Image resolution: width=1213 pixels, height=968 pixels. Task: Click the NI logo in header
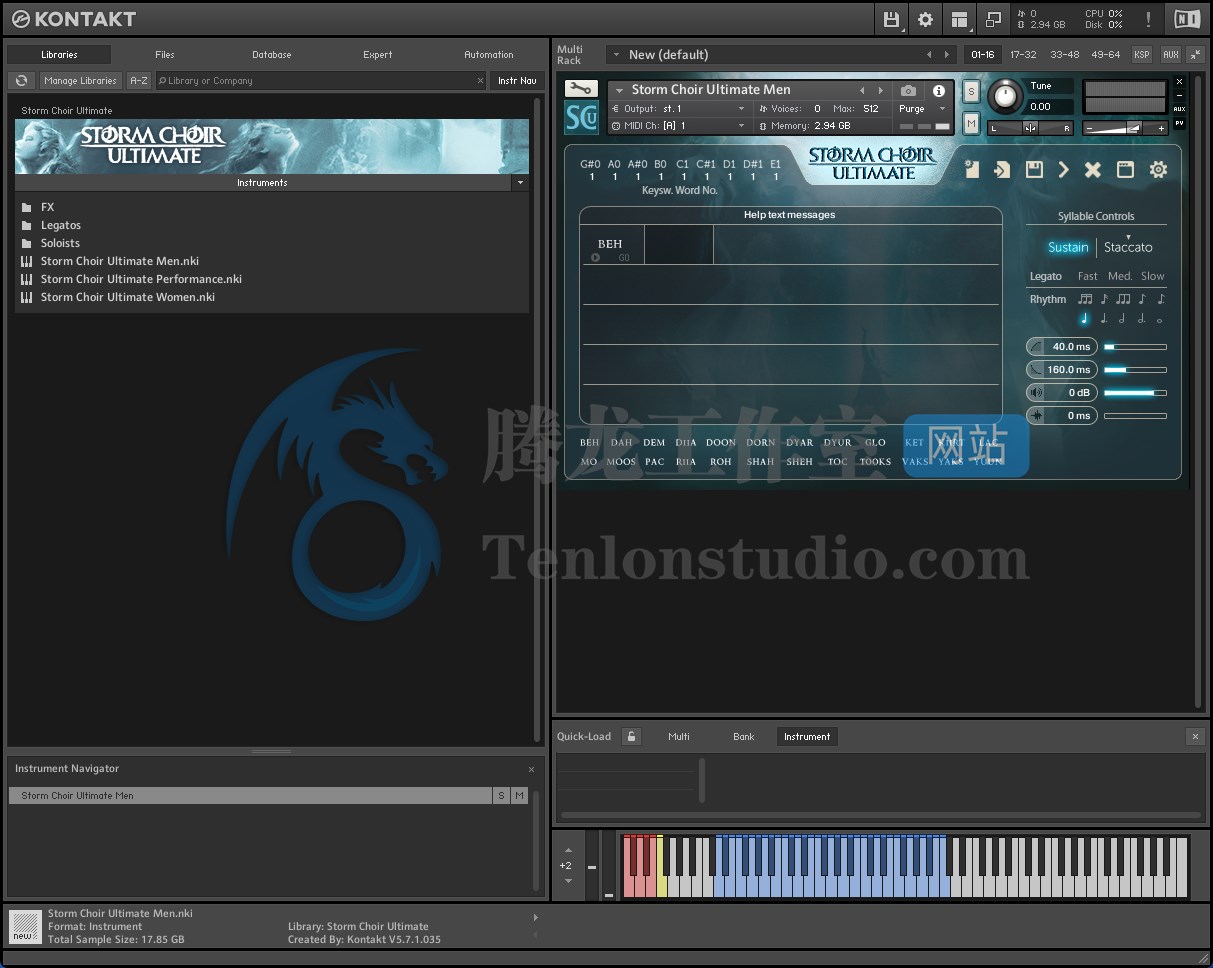[1187, 19]
